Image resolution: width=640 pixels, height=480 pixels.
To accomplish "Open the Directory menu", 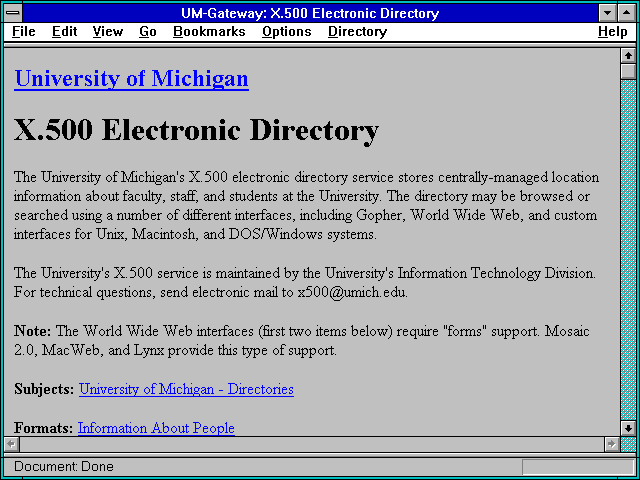I will [358, 31].
